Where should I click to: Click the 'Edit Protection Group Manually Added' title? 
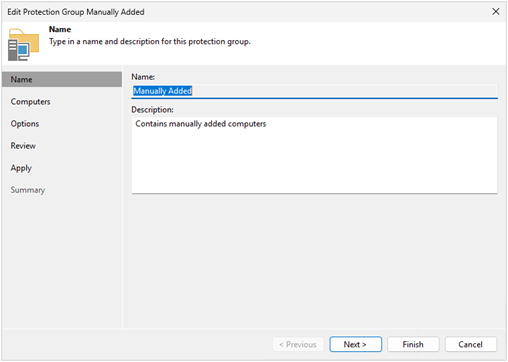pyautogui.click(x=76, y=12)
